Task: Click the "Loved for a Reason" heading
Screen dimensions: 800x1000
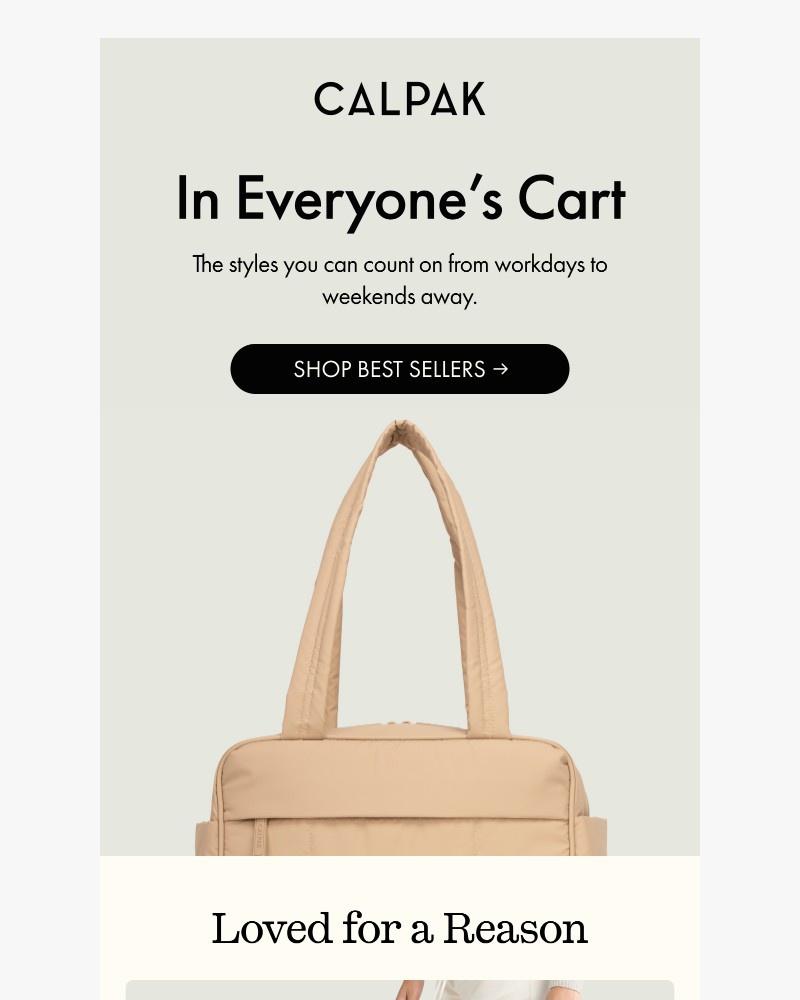Action: (x=400, y=929)
